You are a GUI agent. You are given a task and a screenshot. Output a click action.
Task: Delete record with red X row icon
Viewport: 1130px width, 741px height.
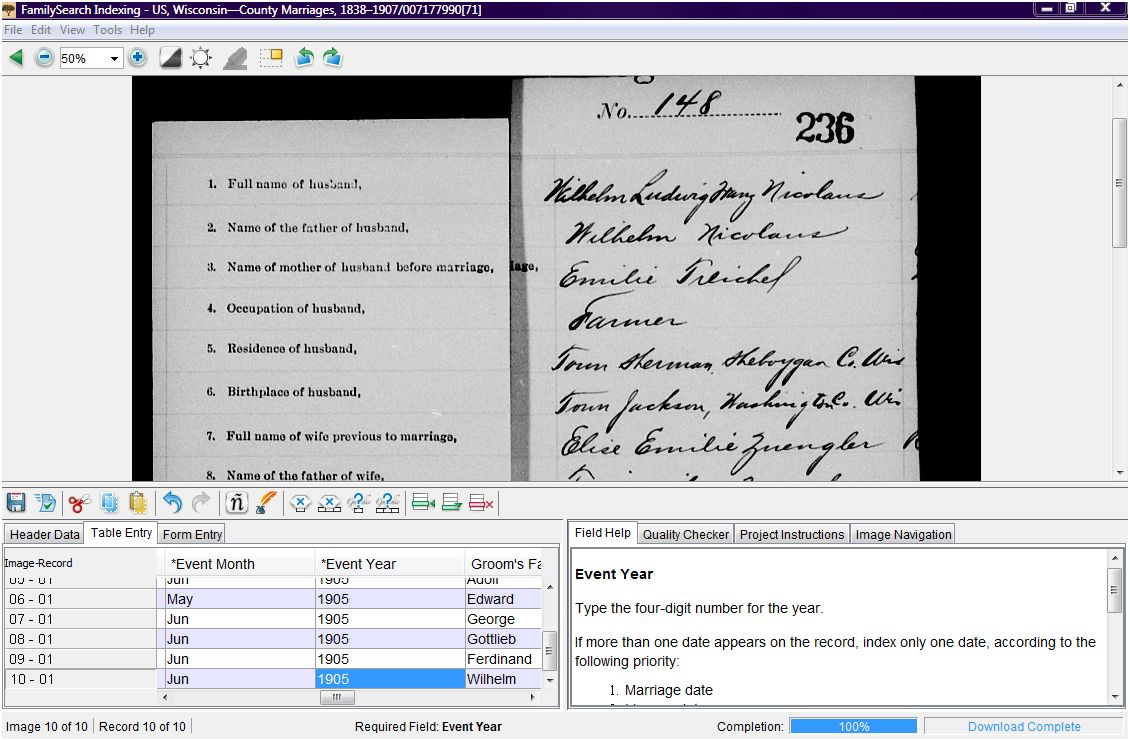coord(481,502)
